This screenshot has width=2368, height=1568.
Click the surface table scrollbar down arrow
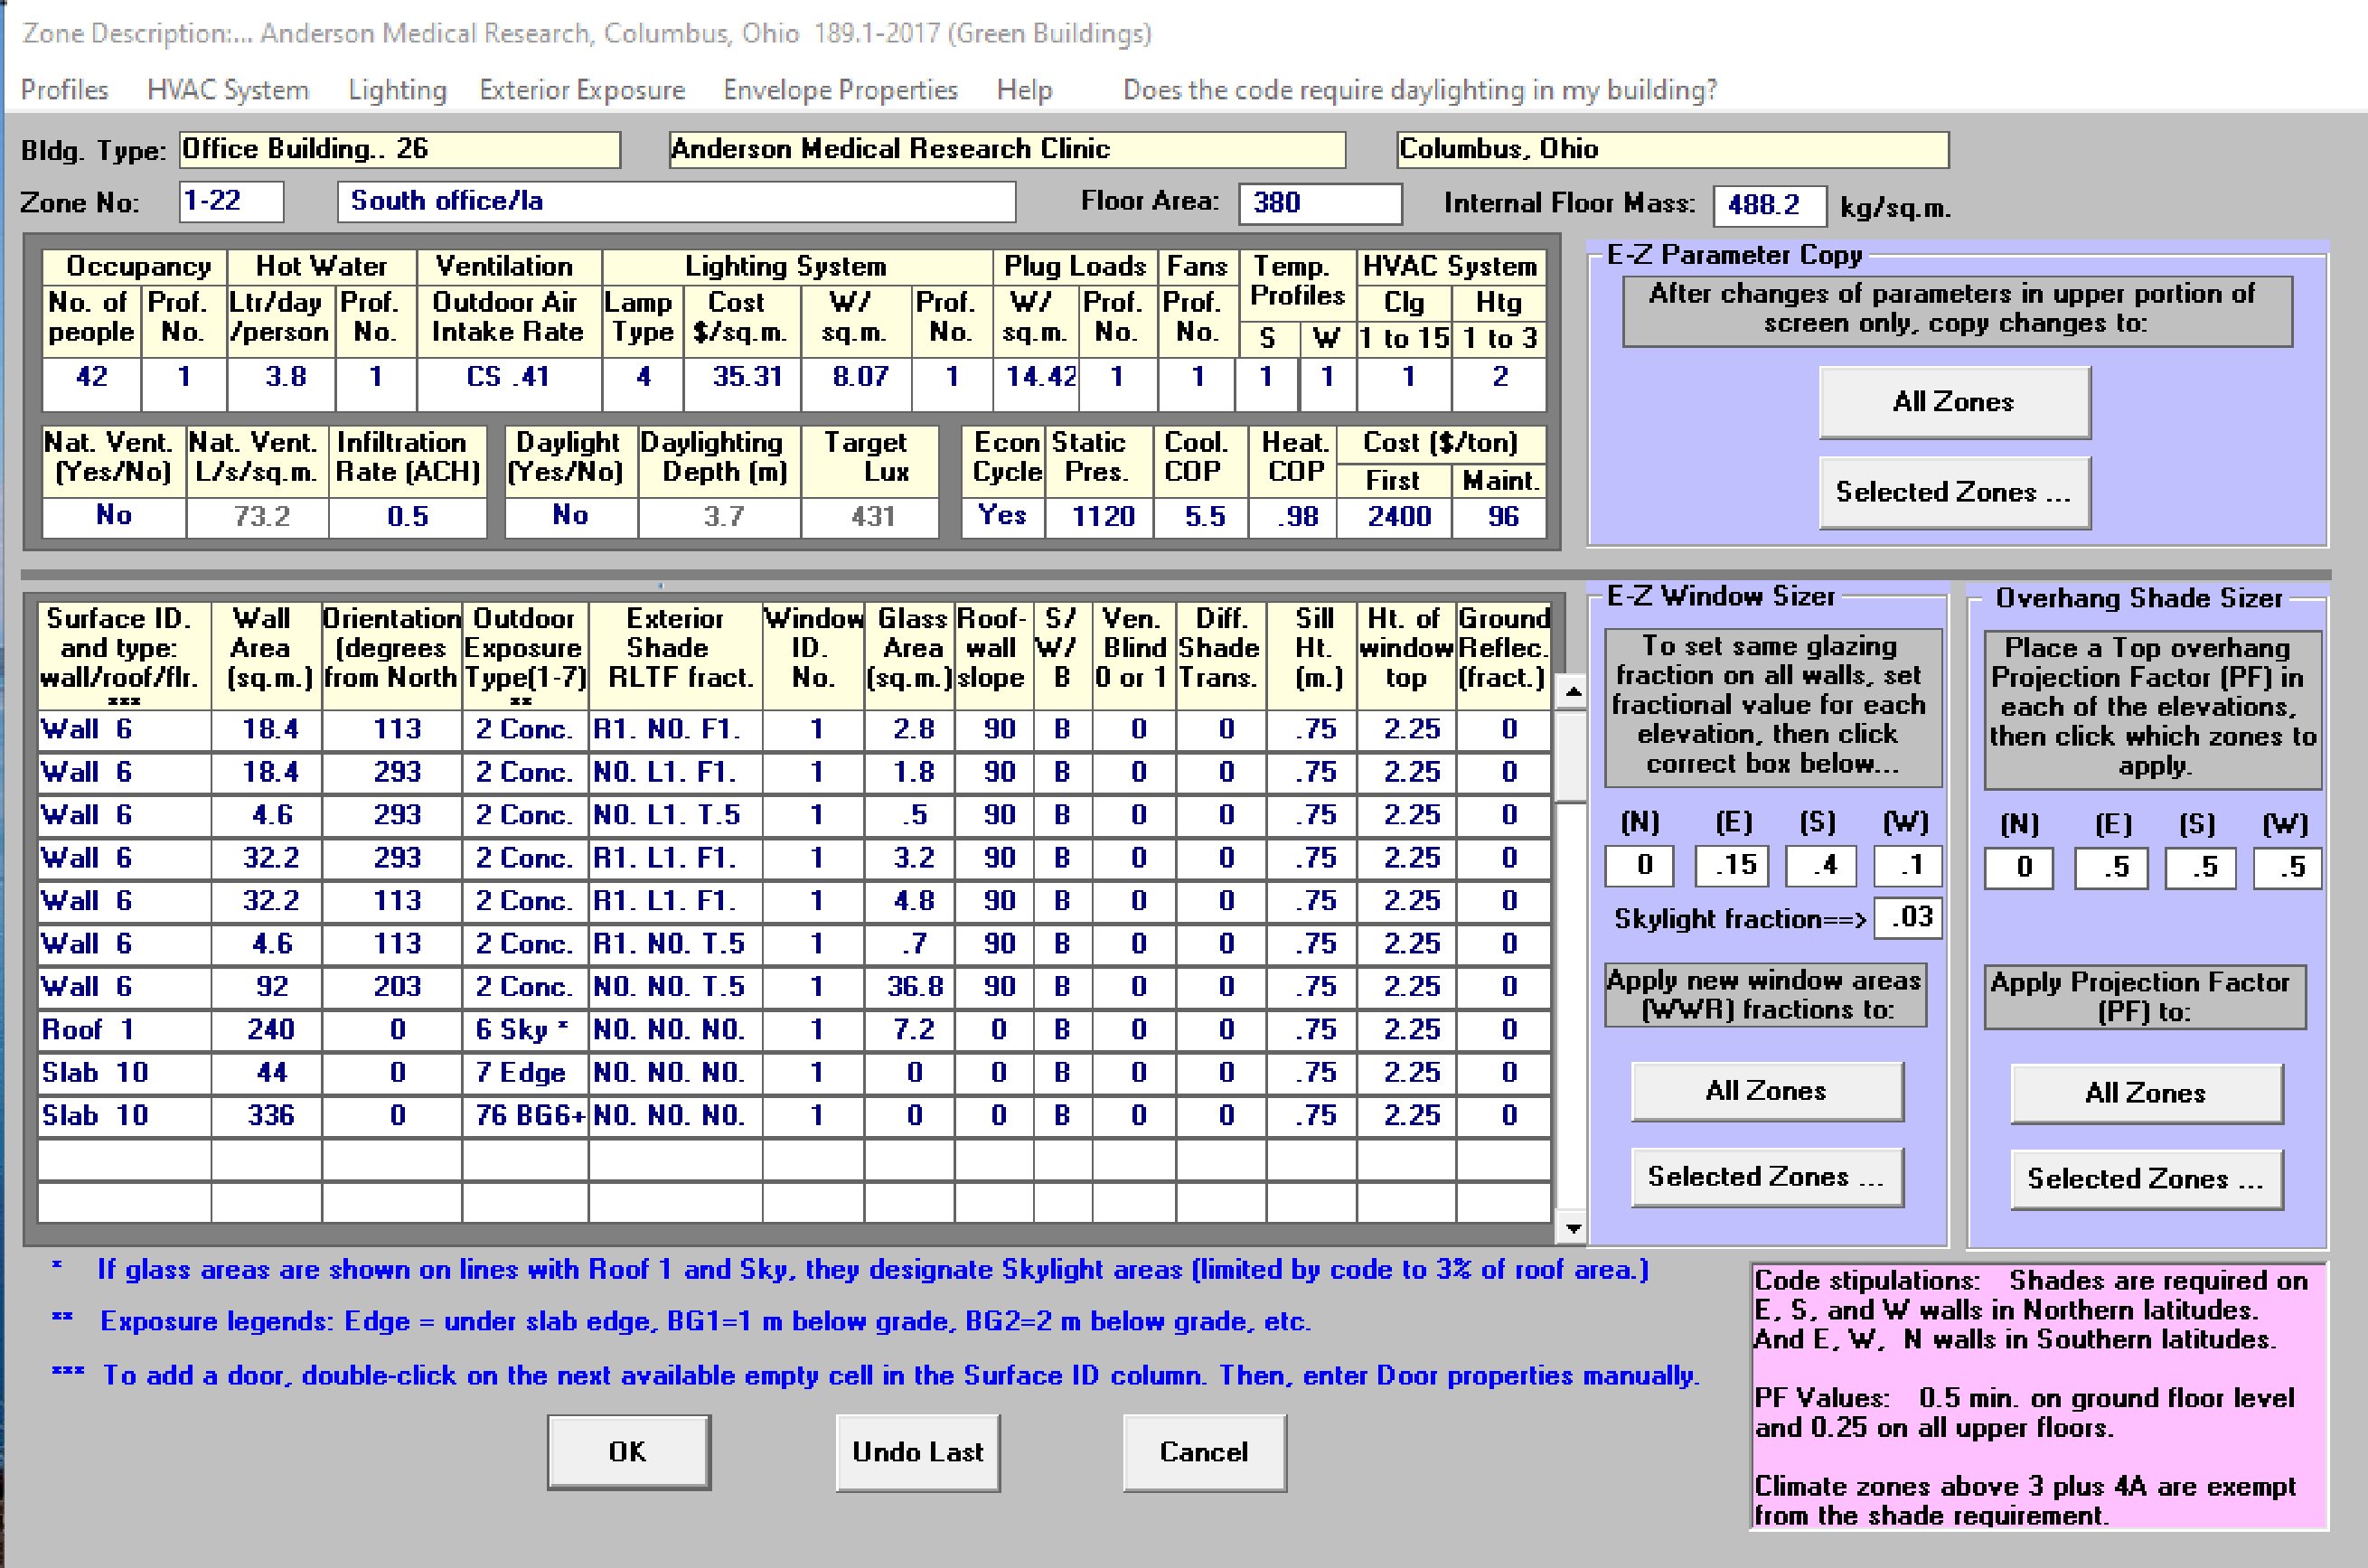(1573, 1228)
